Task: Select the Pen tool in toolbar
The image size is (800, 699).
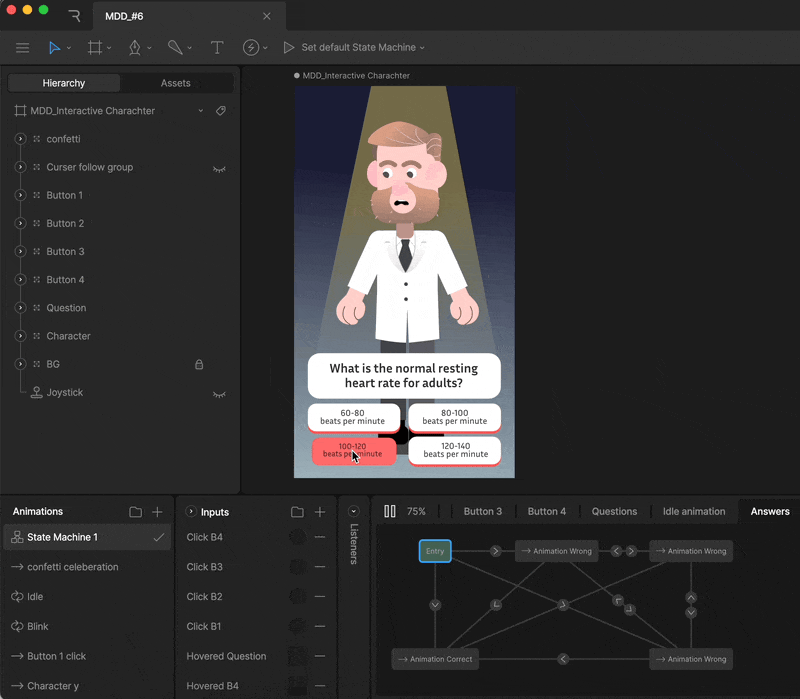Action: tap(134, 48)
